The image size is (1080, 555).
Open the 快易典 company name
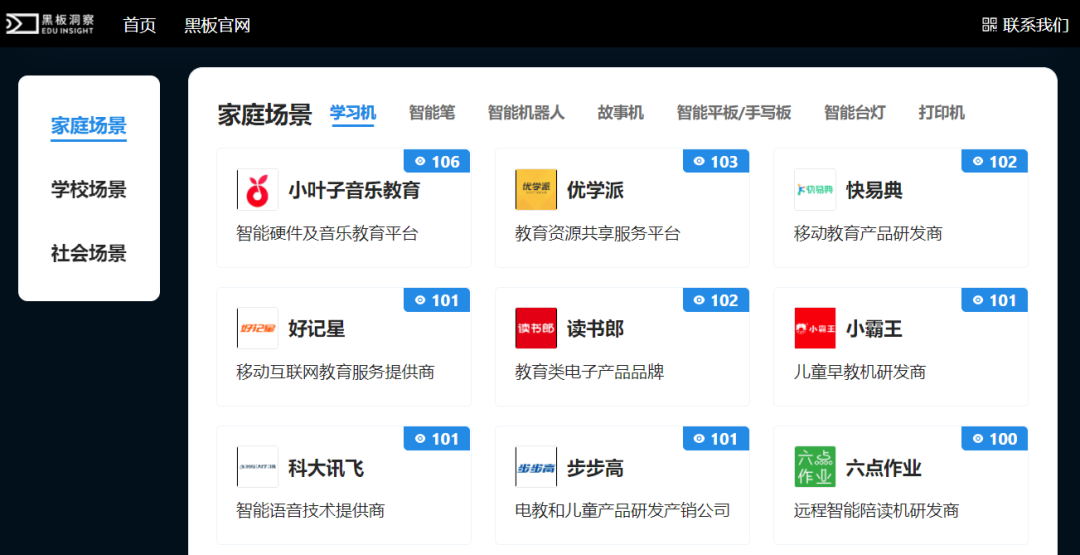pyautogui.click(x=874, y=190)
